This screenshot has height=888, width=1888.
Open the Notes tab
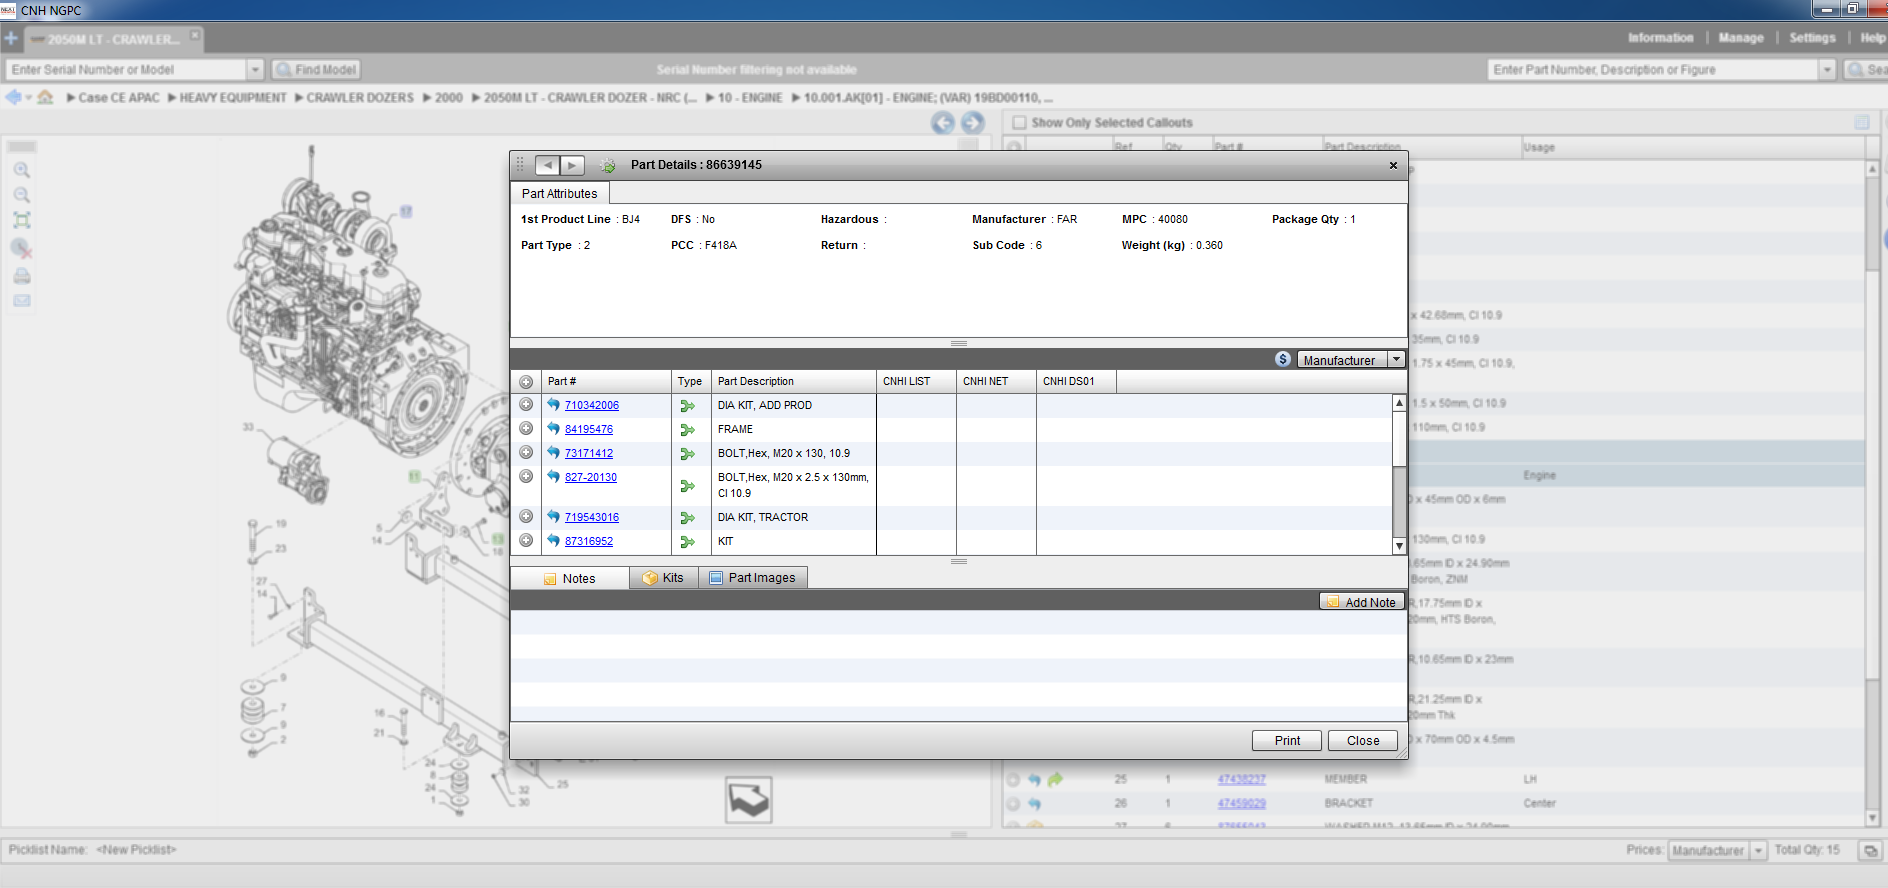tap(569, 578)
